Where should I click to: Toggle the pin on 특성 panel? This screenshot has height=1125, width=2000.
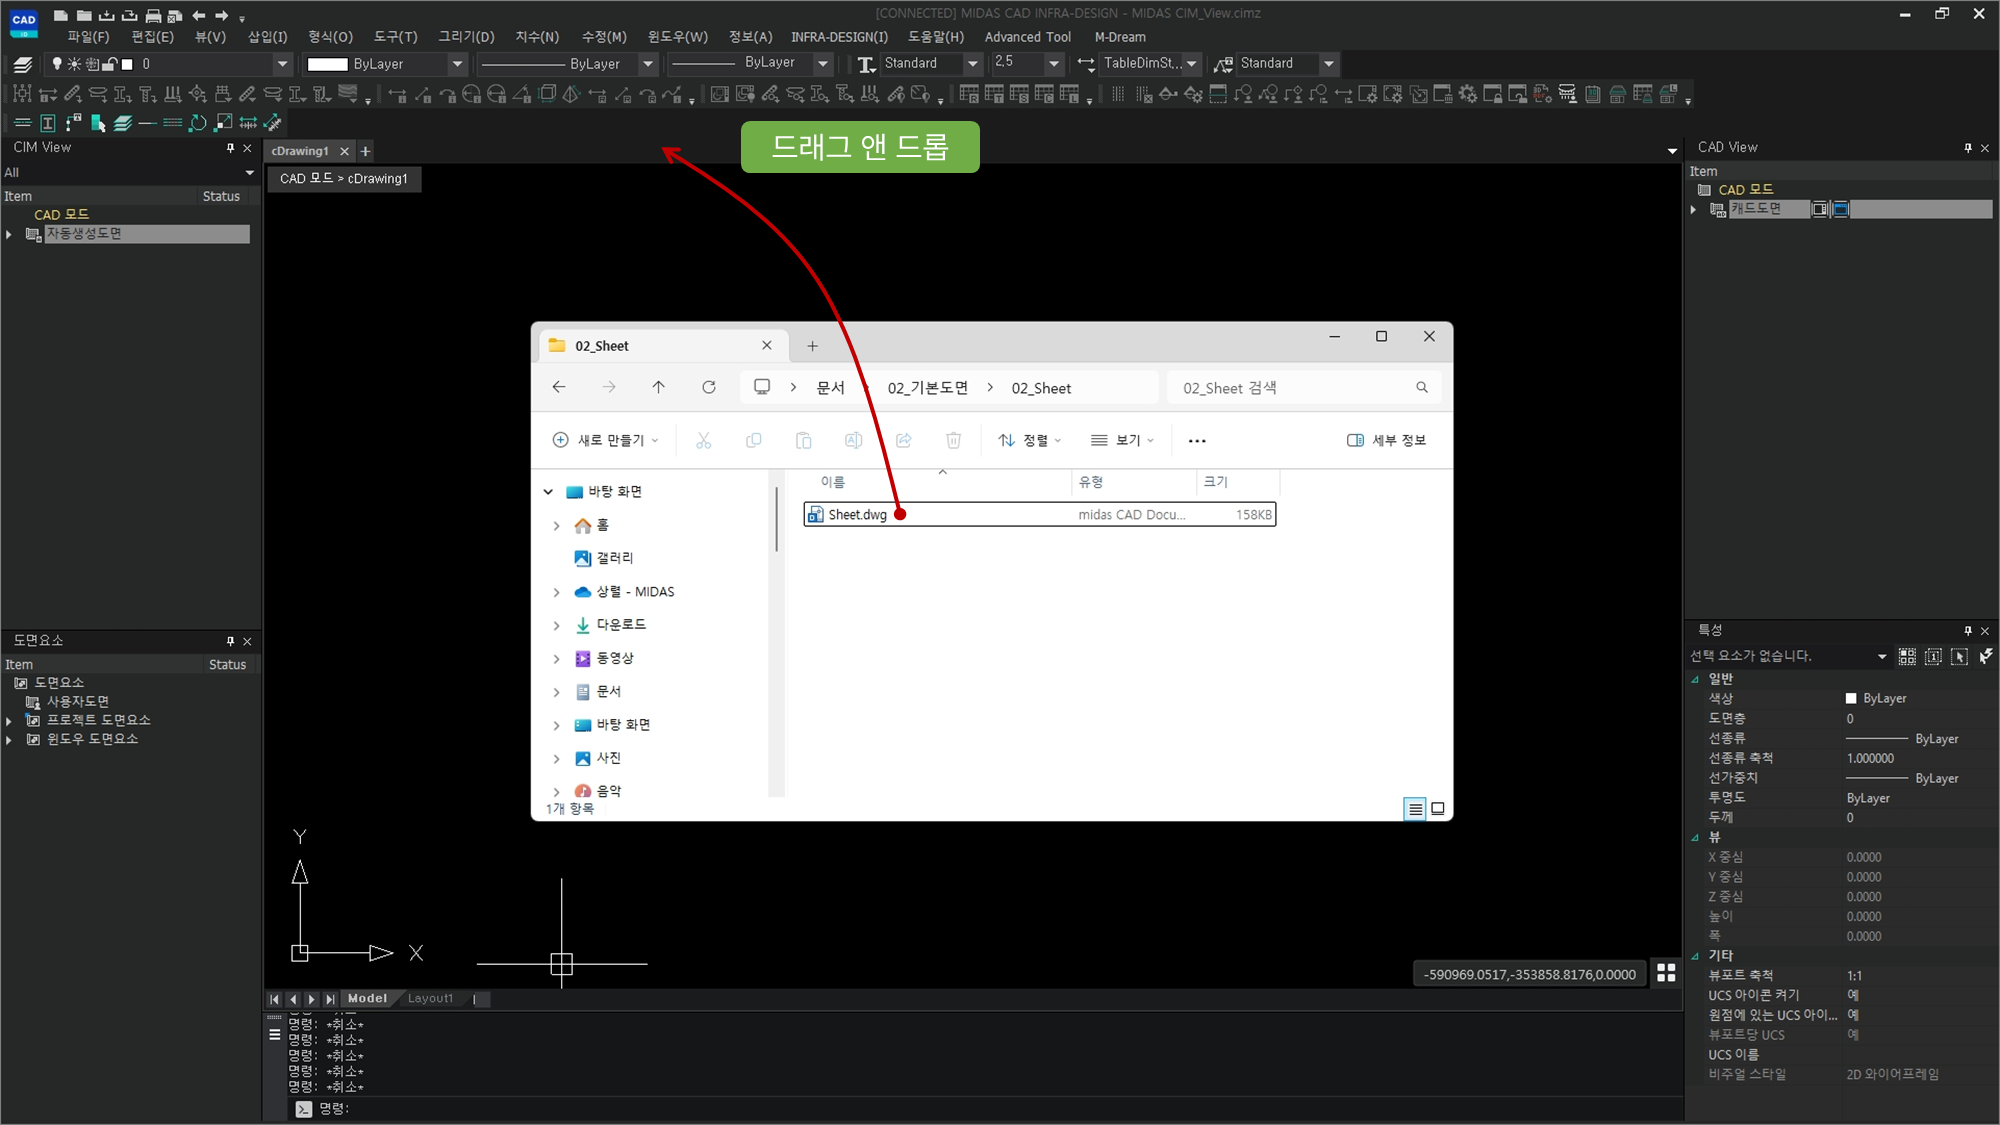1967,631
